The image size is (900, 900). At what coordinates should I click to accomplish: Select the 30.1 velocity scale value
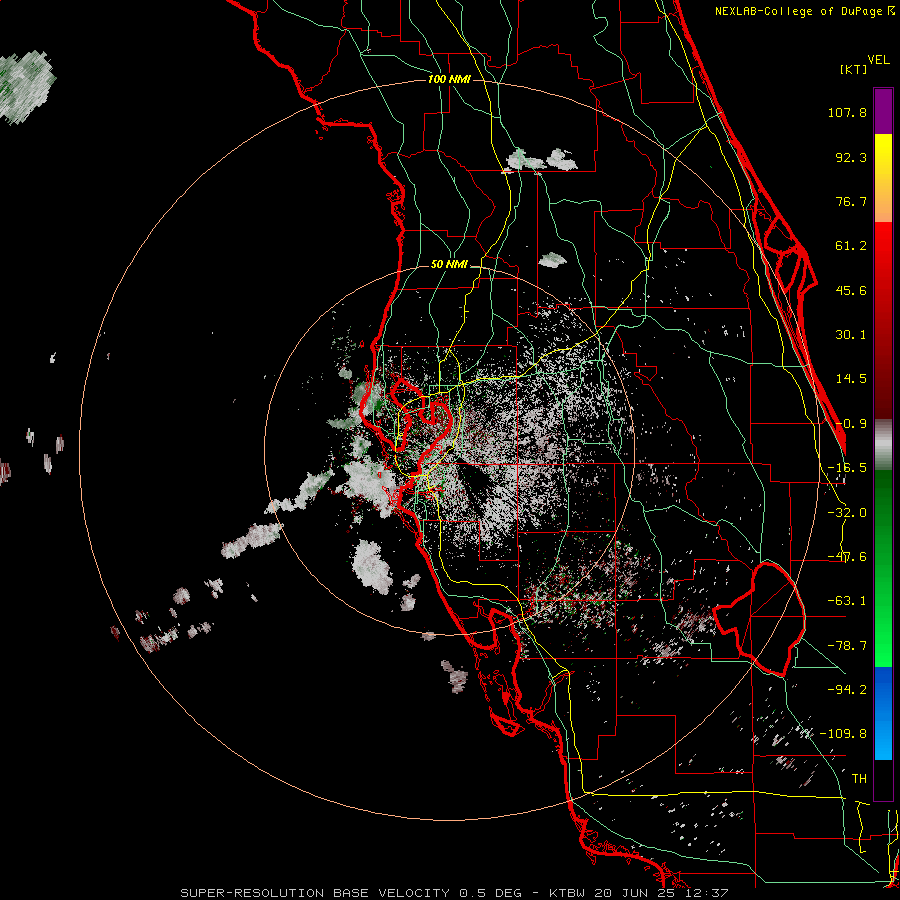pyautogui.click(x=851, y=335)
